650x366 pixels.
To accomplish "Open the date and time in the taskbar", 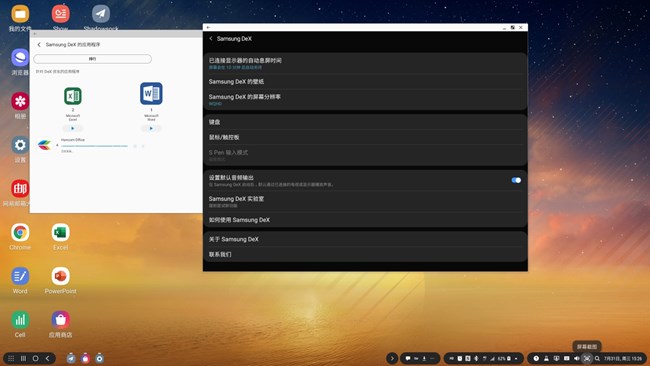I will (x=623, y=359).
